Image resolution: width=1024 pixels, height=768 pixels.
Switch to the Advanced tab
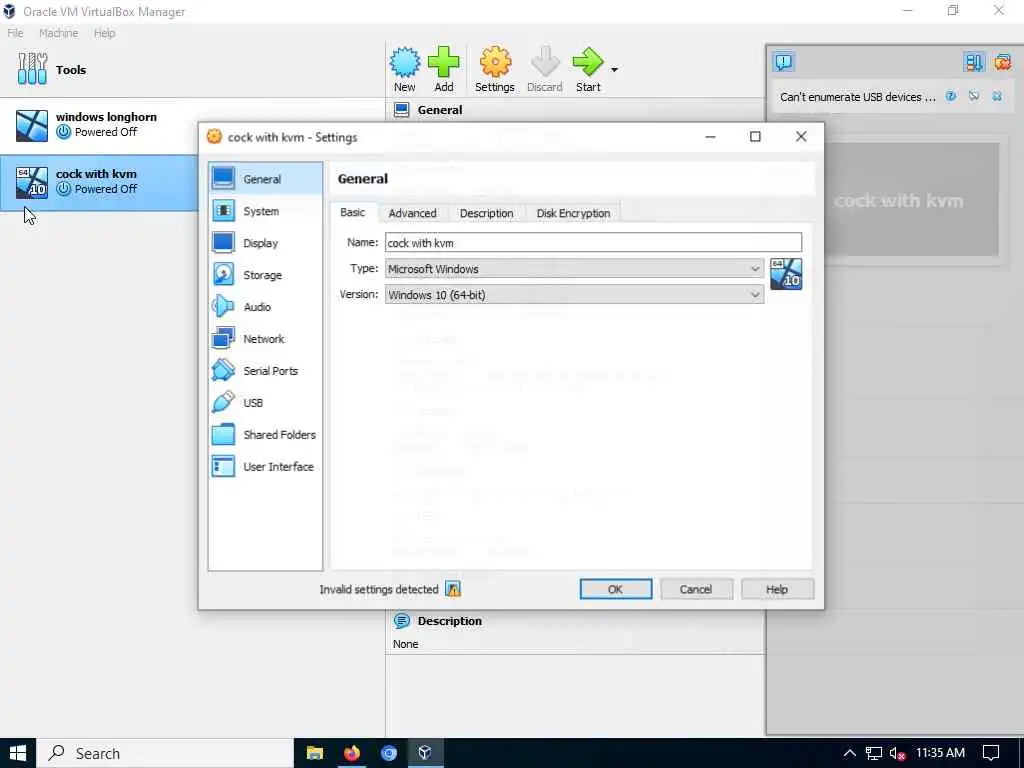point(413,213)
